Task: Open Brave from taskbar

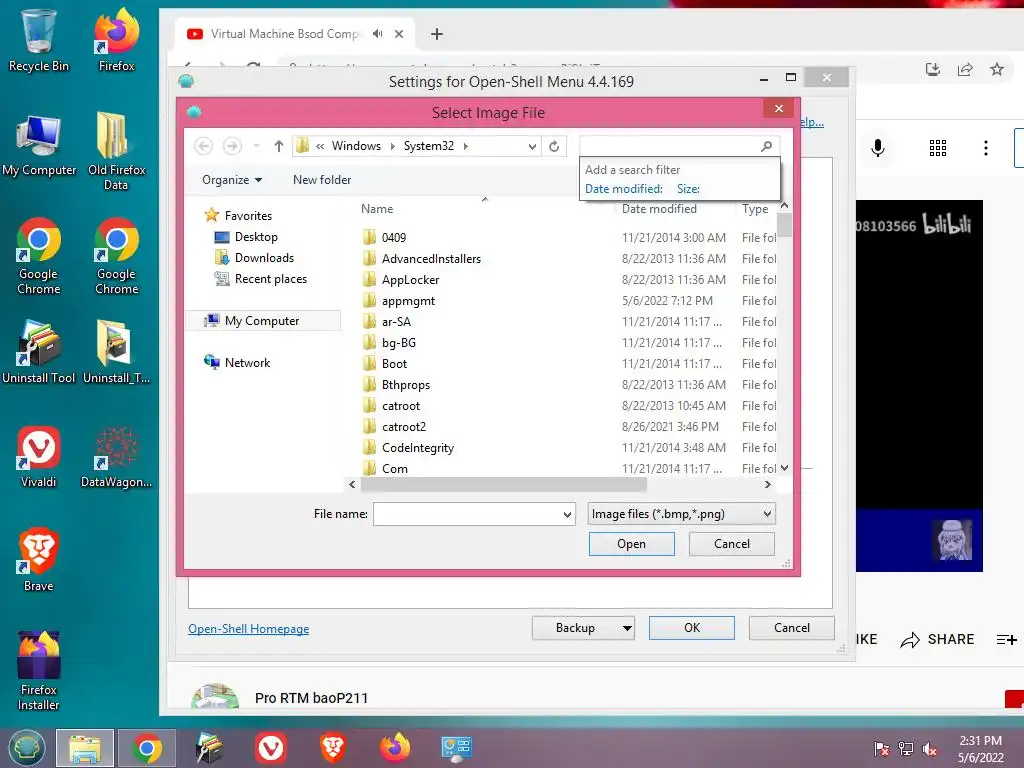Action: (x=332, y=748)
